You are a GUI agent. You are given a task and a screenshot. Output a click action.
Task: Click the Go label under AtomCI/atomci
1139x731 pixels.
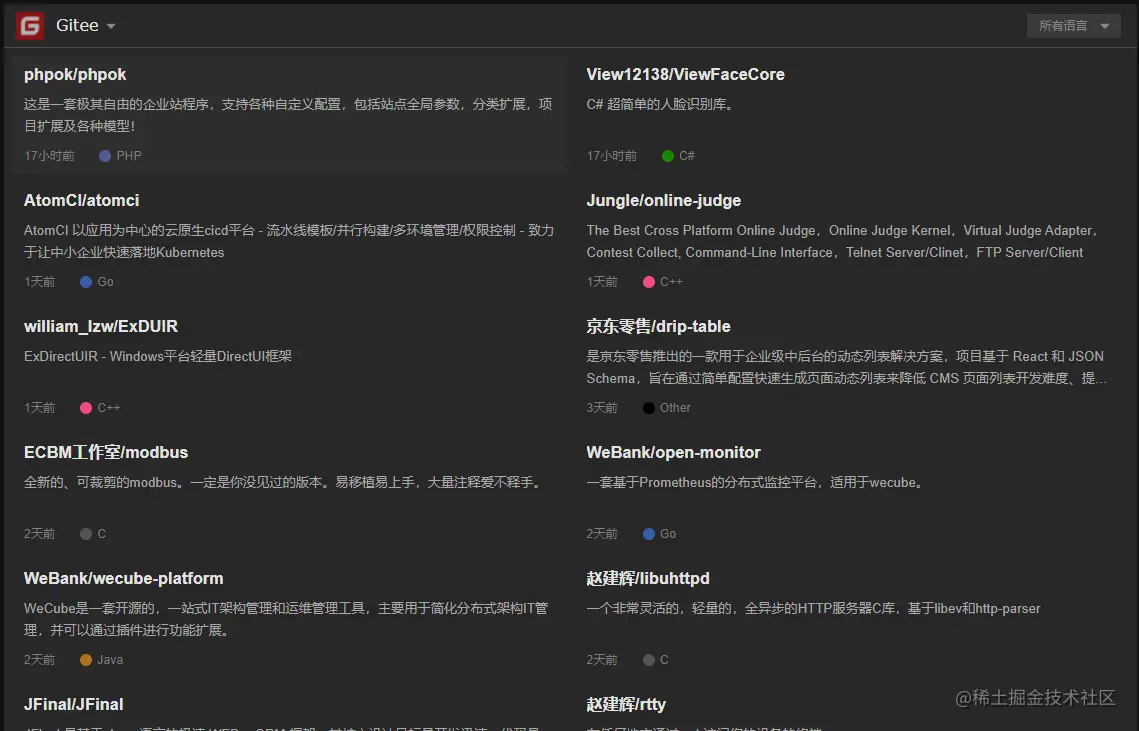(105, 282)
